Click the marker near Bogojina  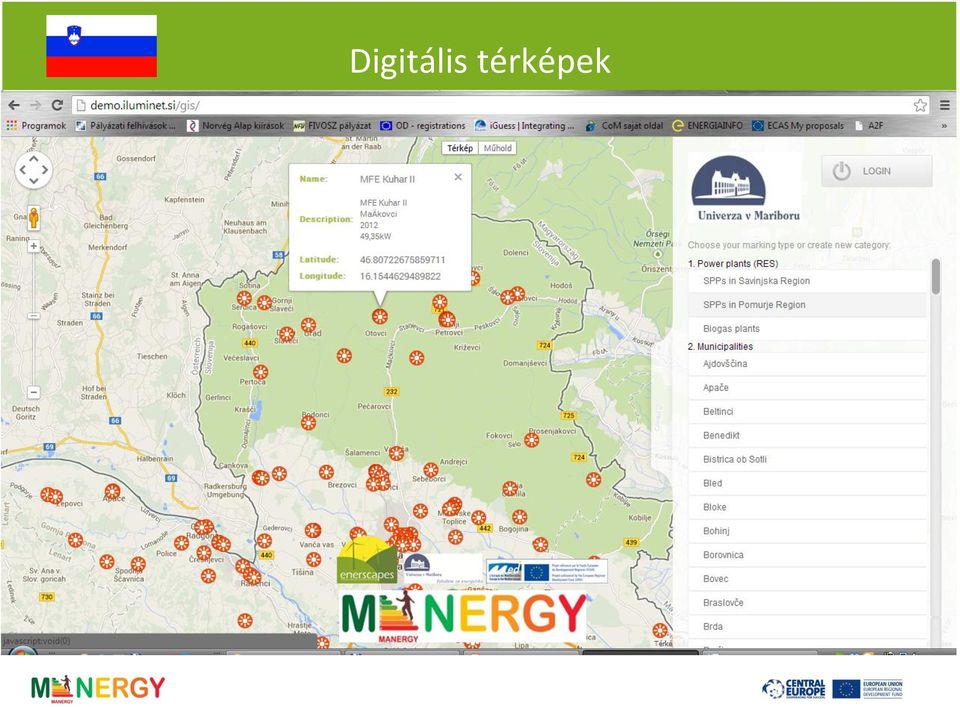(x=520, y=517)
